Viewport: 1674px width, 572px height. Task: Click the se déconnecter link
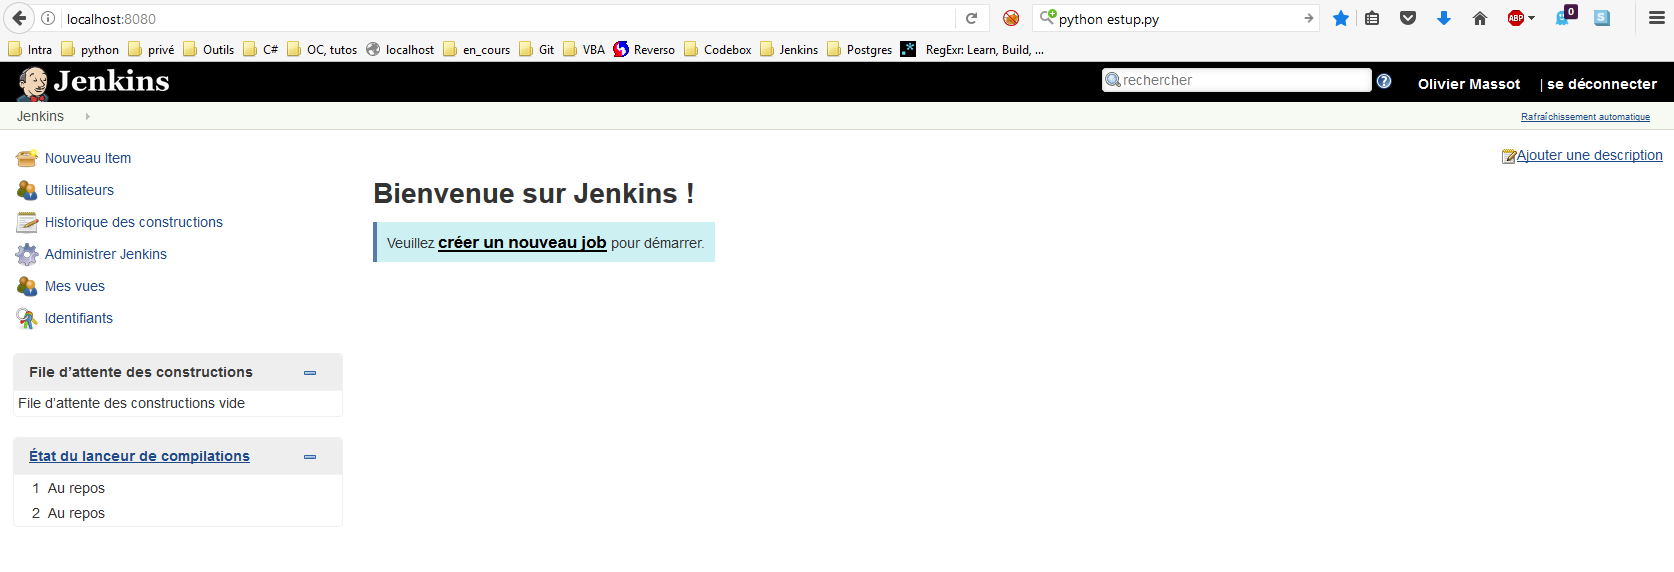[1601, 84]
